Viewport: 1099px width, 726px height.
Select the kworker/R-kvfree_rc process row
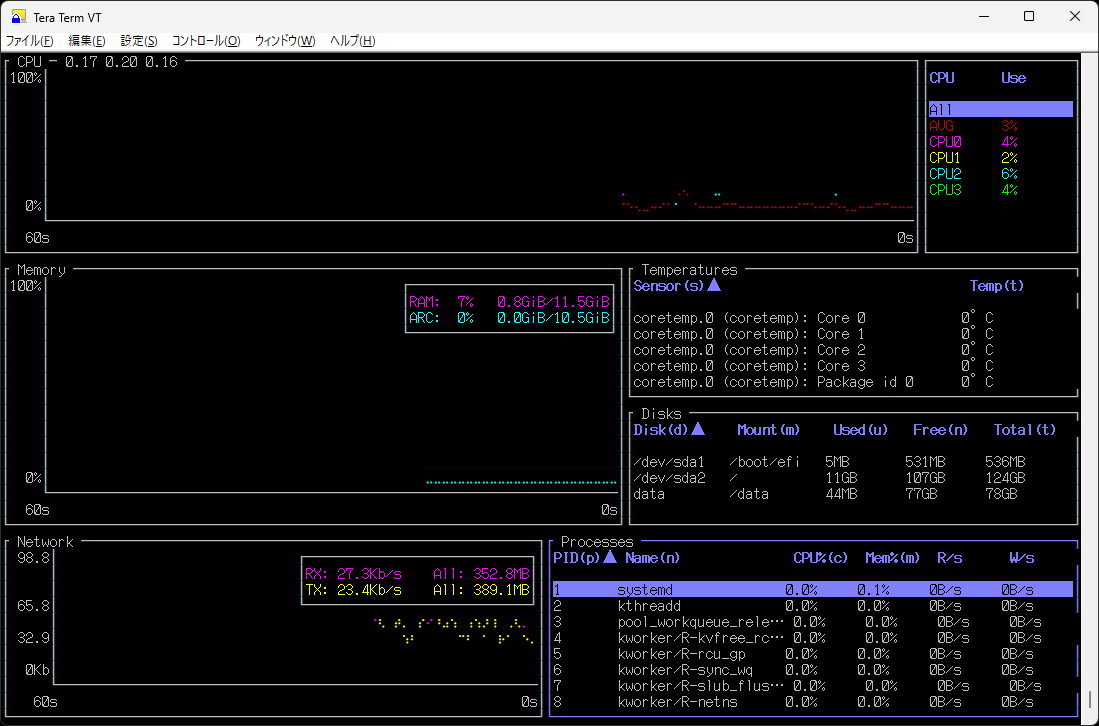[x=813, y=638]
